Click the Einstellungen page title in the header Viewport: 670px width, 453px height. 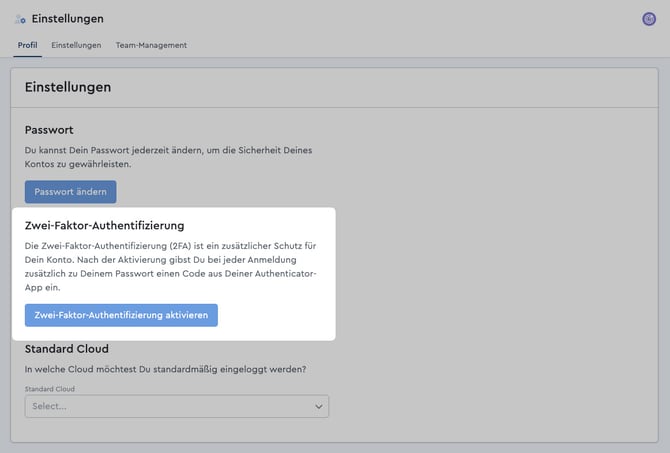[x=67, y=19]
